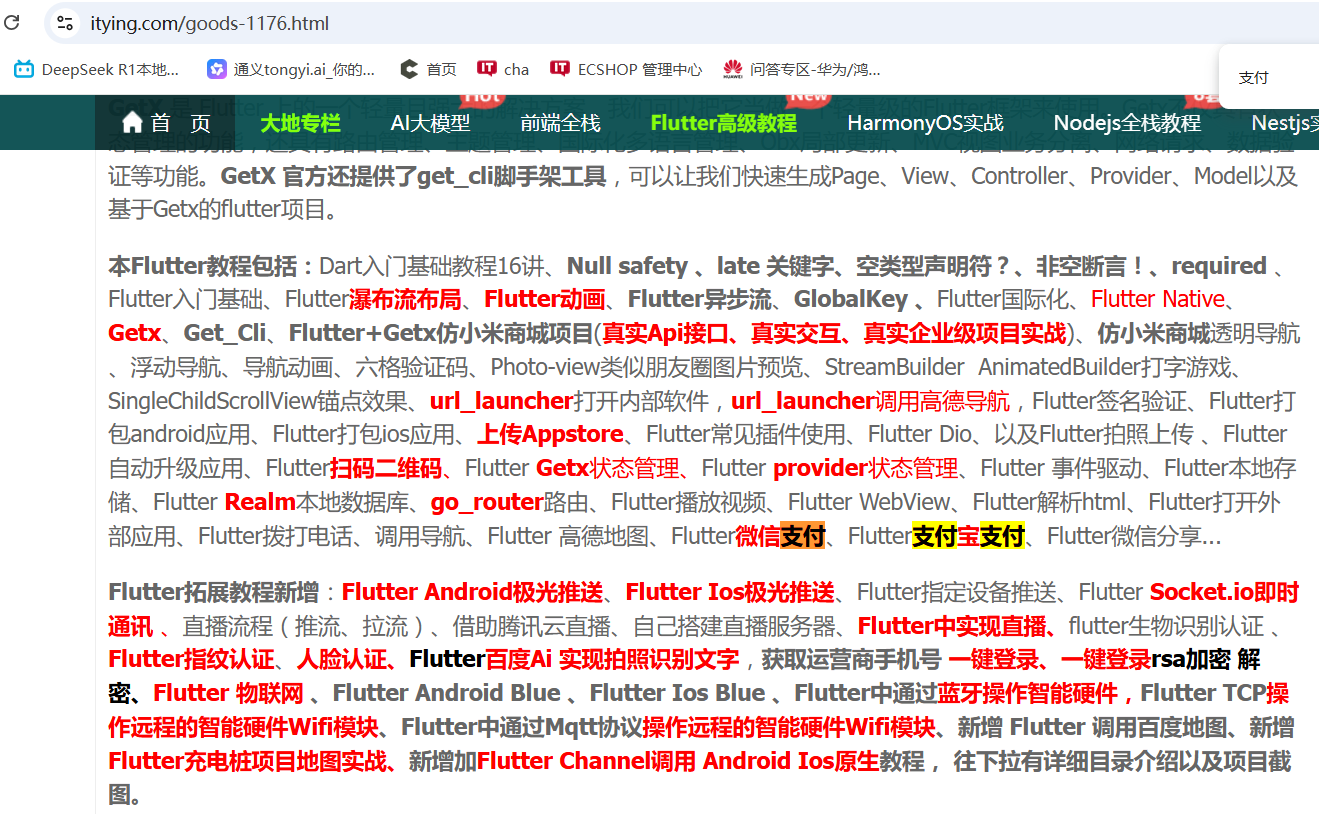The image size is (1319, 814).
Task: Click the red text Socket.io即时通讯
Action: pyautogui.click(x=1224, y=592)
